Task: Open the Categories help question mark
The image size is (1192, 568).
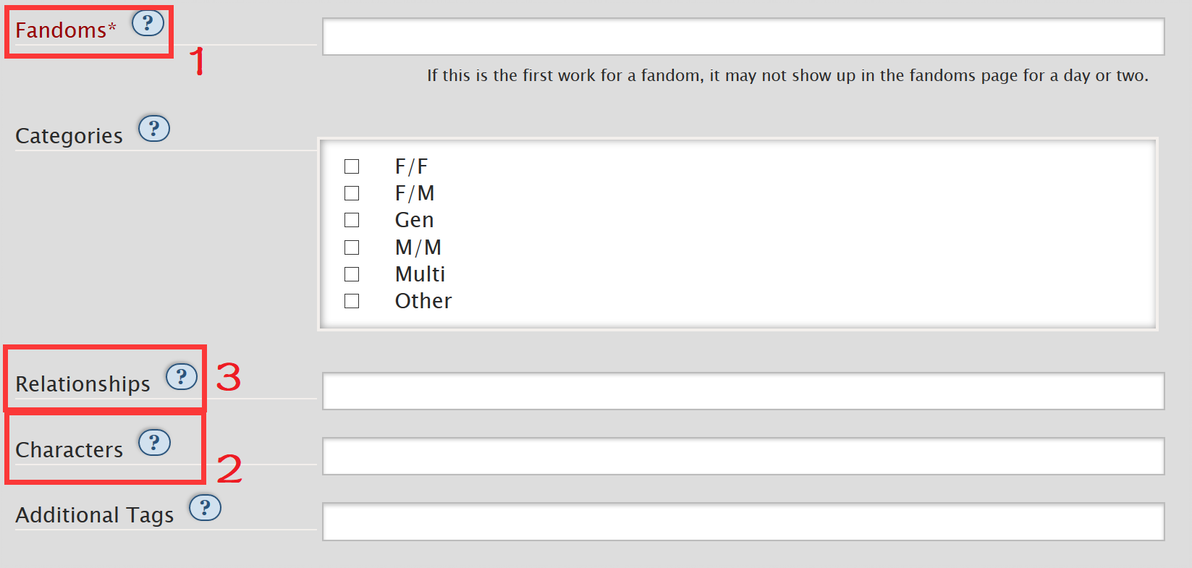Action: click(154, 129)
